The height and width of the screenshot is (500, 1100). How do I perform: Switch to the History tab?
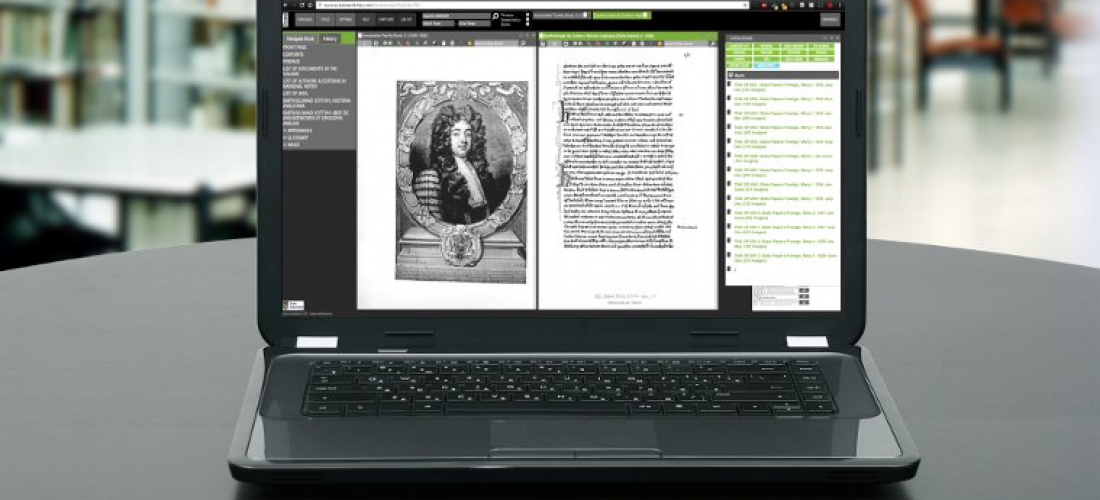click(330, 39)
